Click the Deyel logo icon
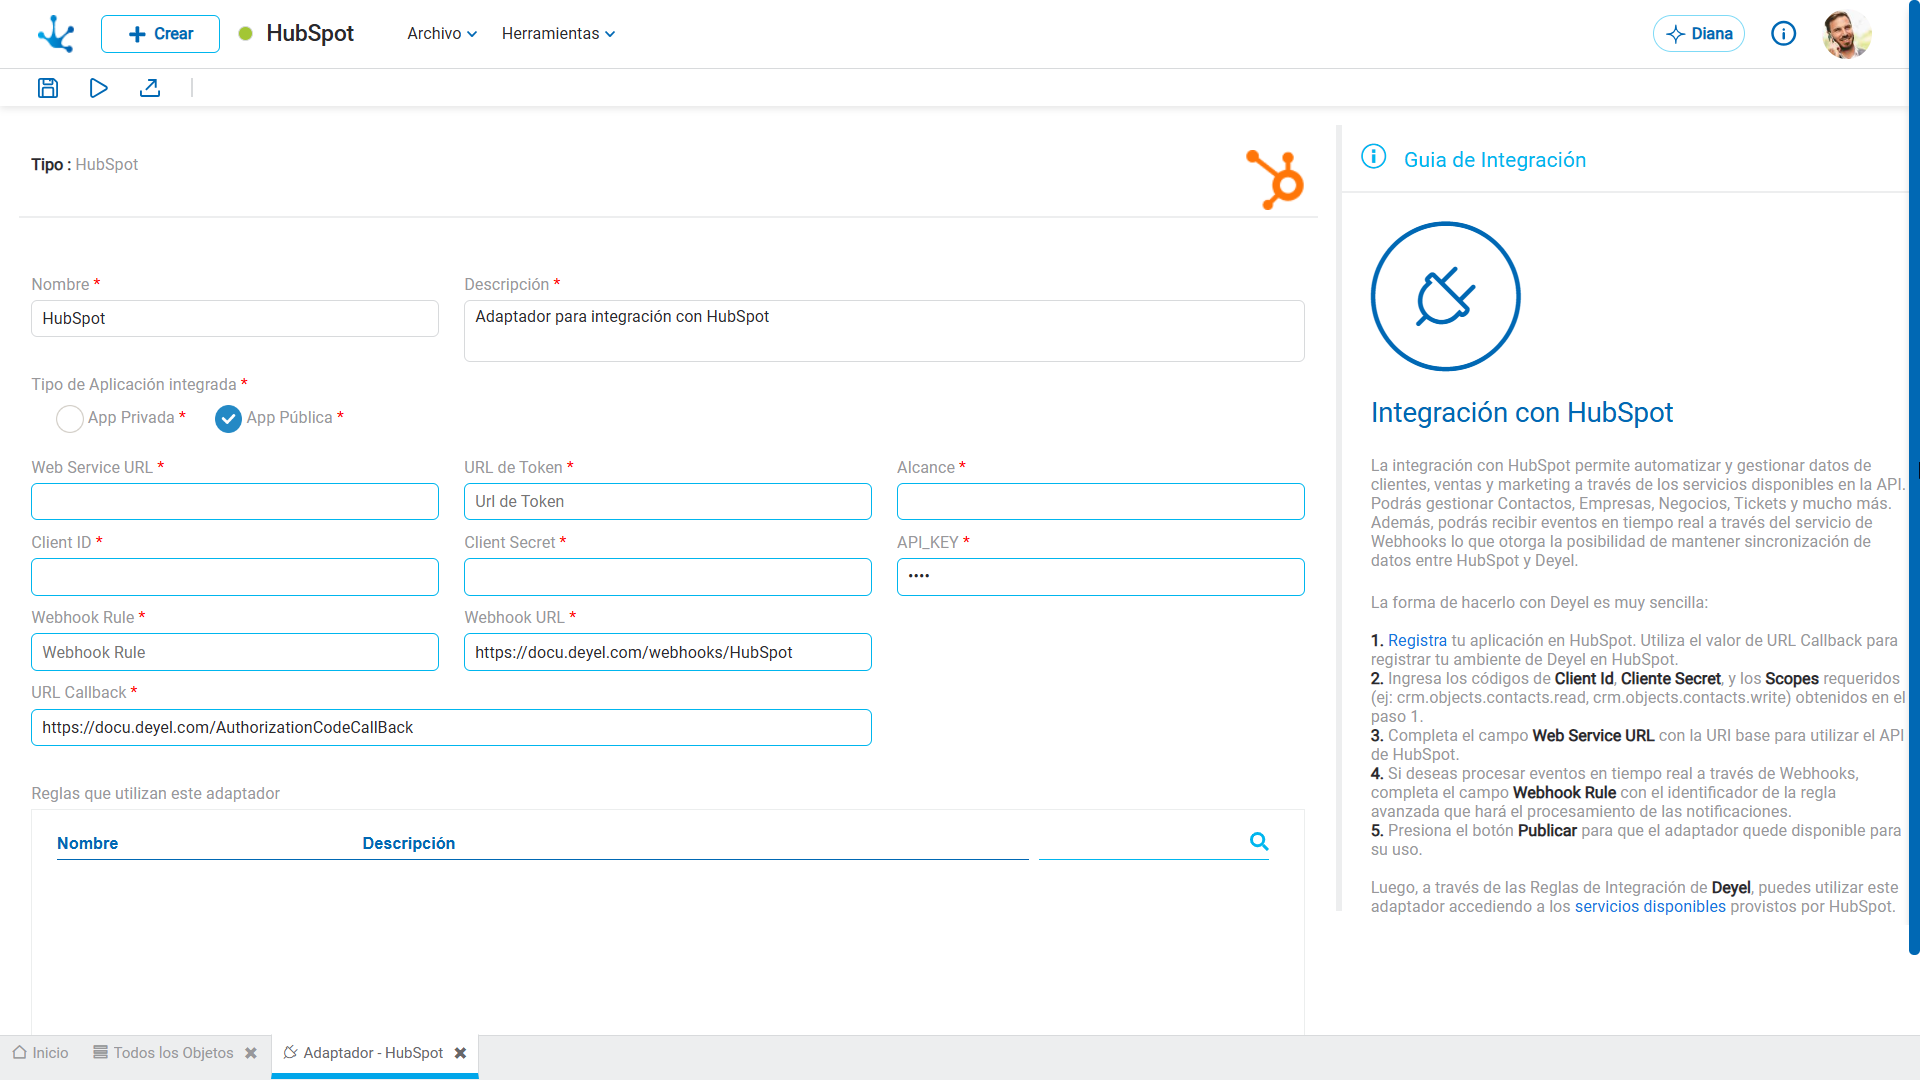The image size is (1920, 1080). click(x=56, y=34)
